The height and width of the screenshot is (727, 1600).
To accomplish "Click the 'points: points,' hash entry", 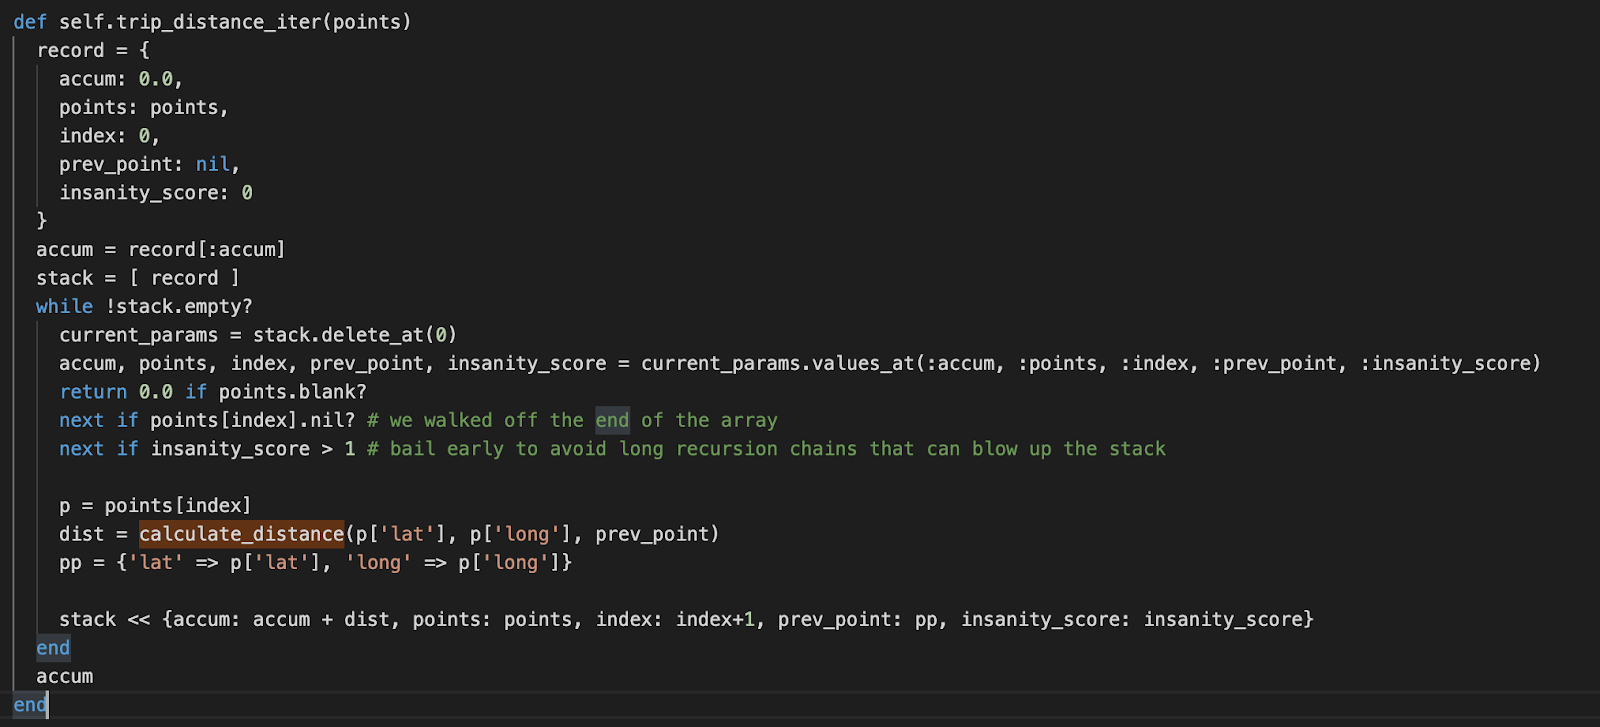I will [144, 107].
